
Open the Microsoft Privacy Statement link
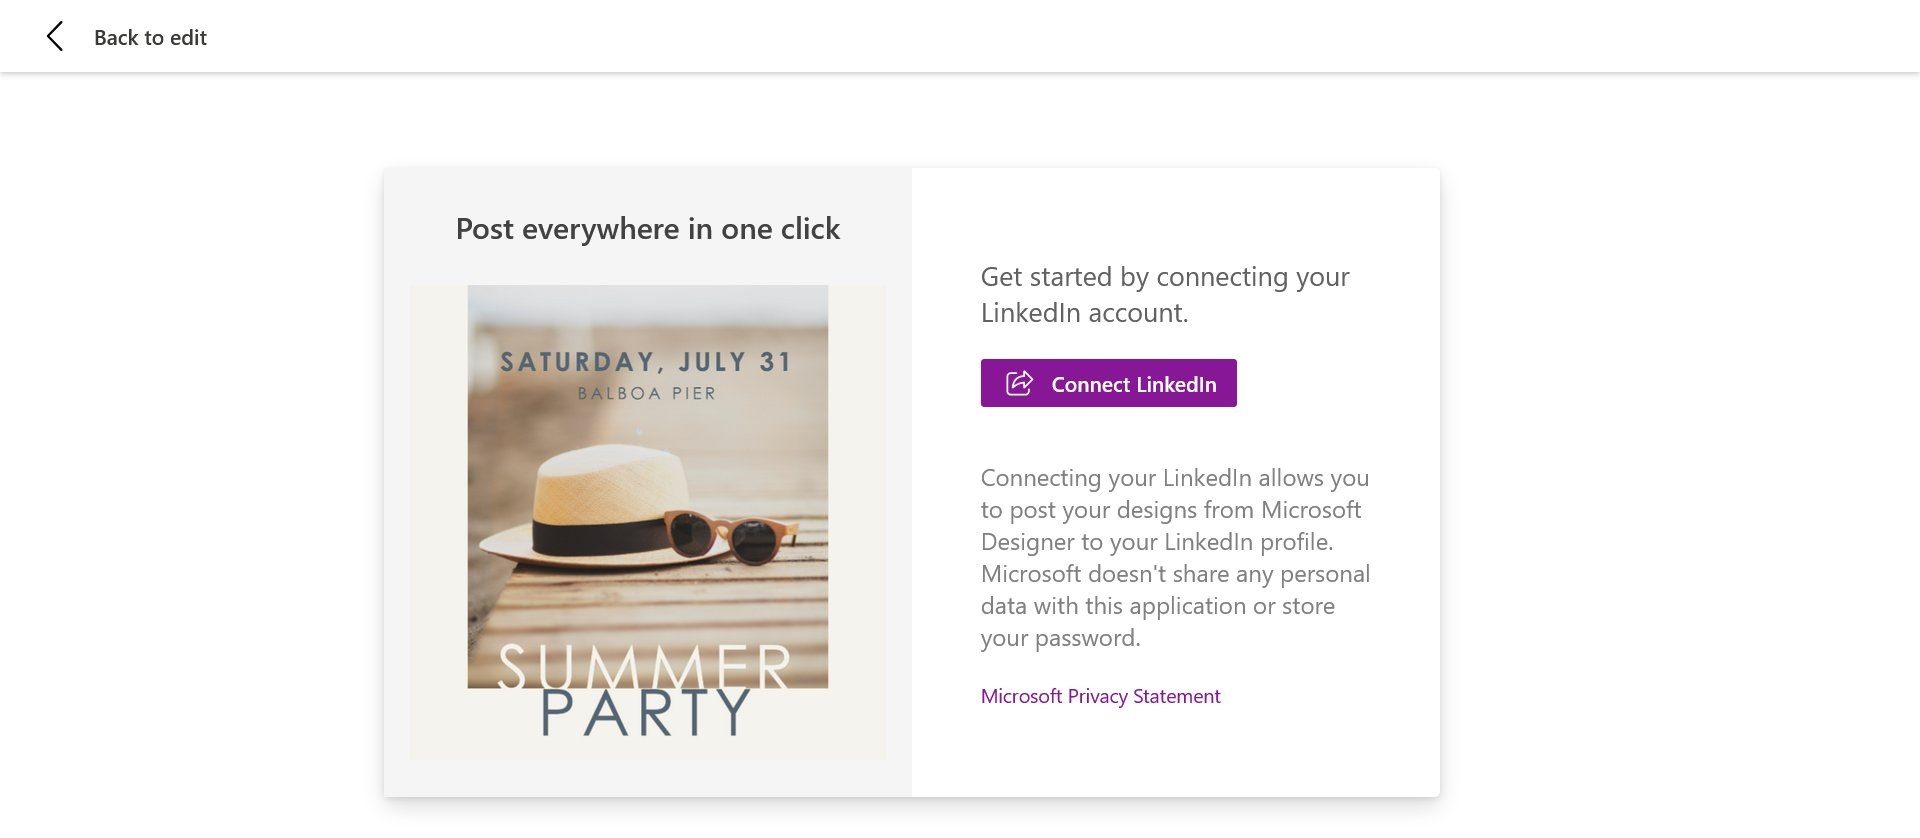click(x=1100, y=696)
